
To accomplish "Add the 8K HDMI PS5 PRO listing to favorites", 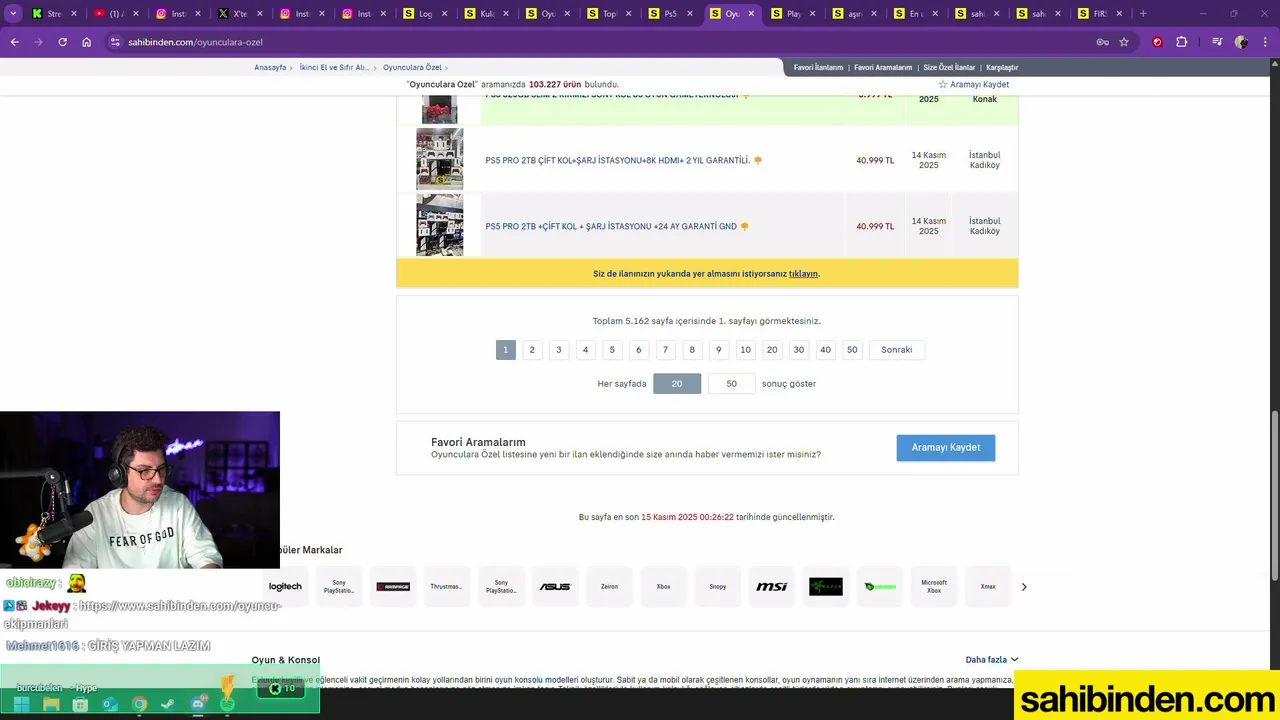I will tap(758, 160).
